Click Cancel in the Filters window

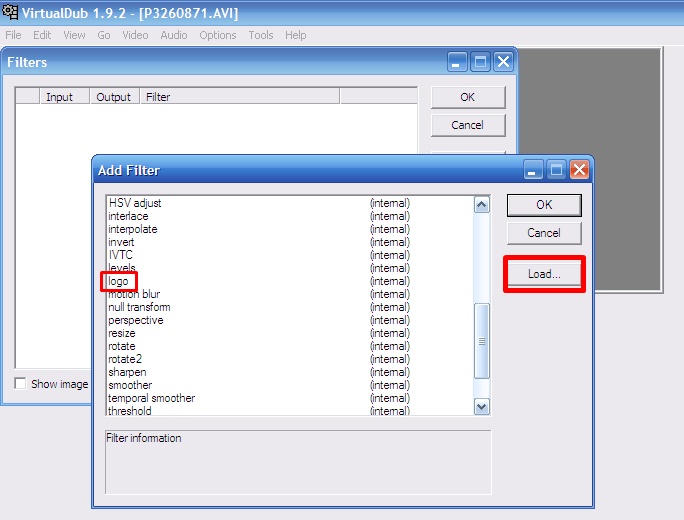pos(468,125)
